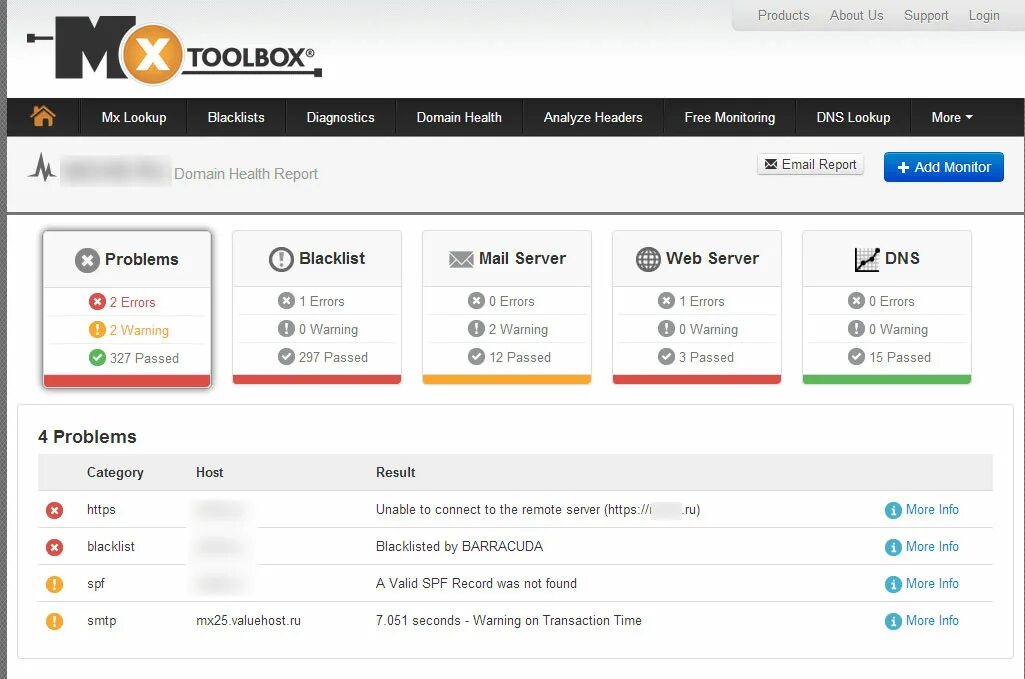Open the Products menu at top

[x=783, y=15]
